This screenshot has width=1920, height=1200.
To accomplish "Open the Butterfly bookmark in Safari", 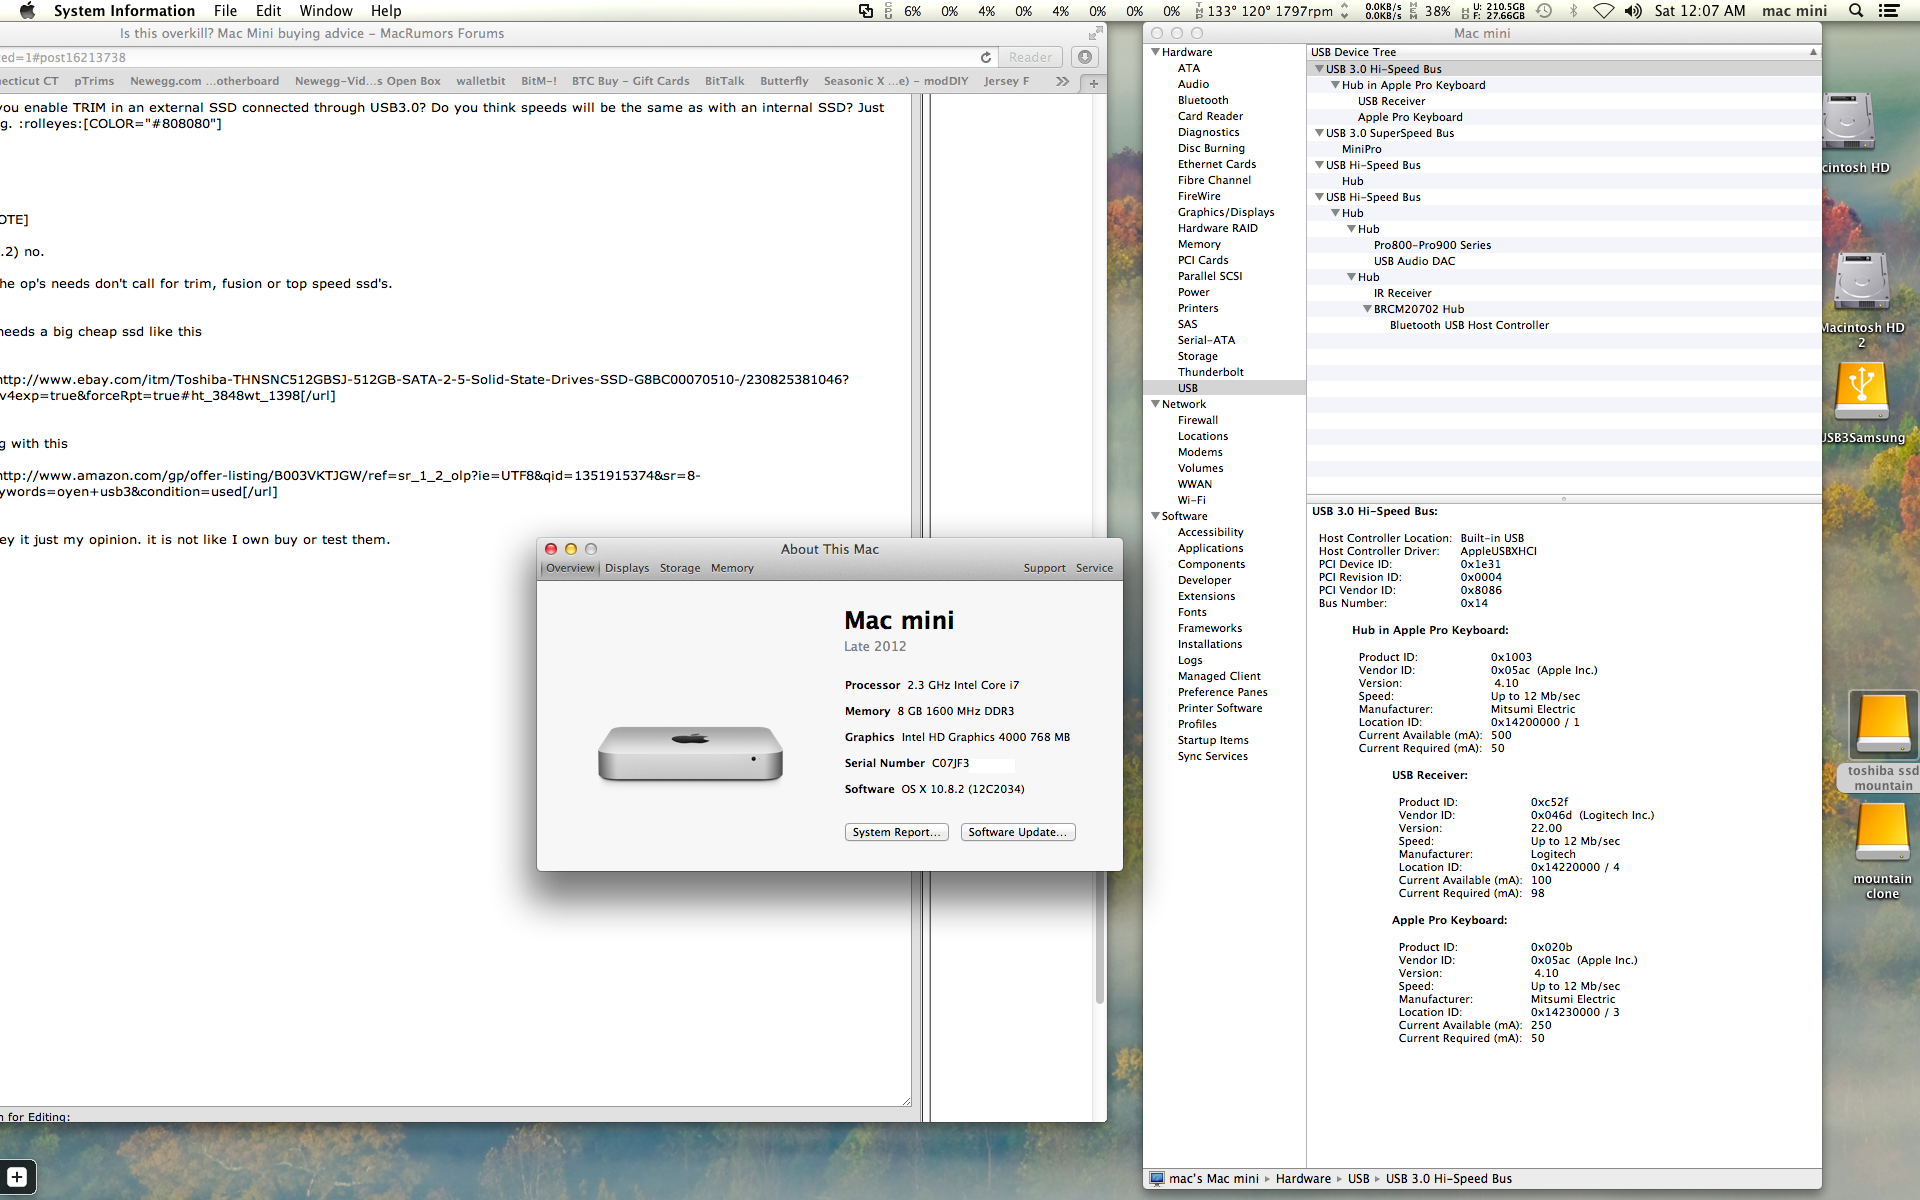I will coord(784,81).
